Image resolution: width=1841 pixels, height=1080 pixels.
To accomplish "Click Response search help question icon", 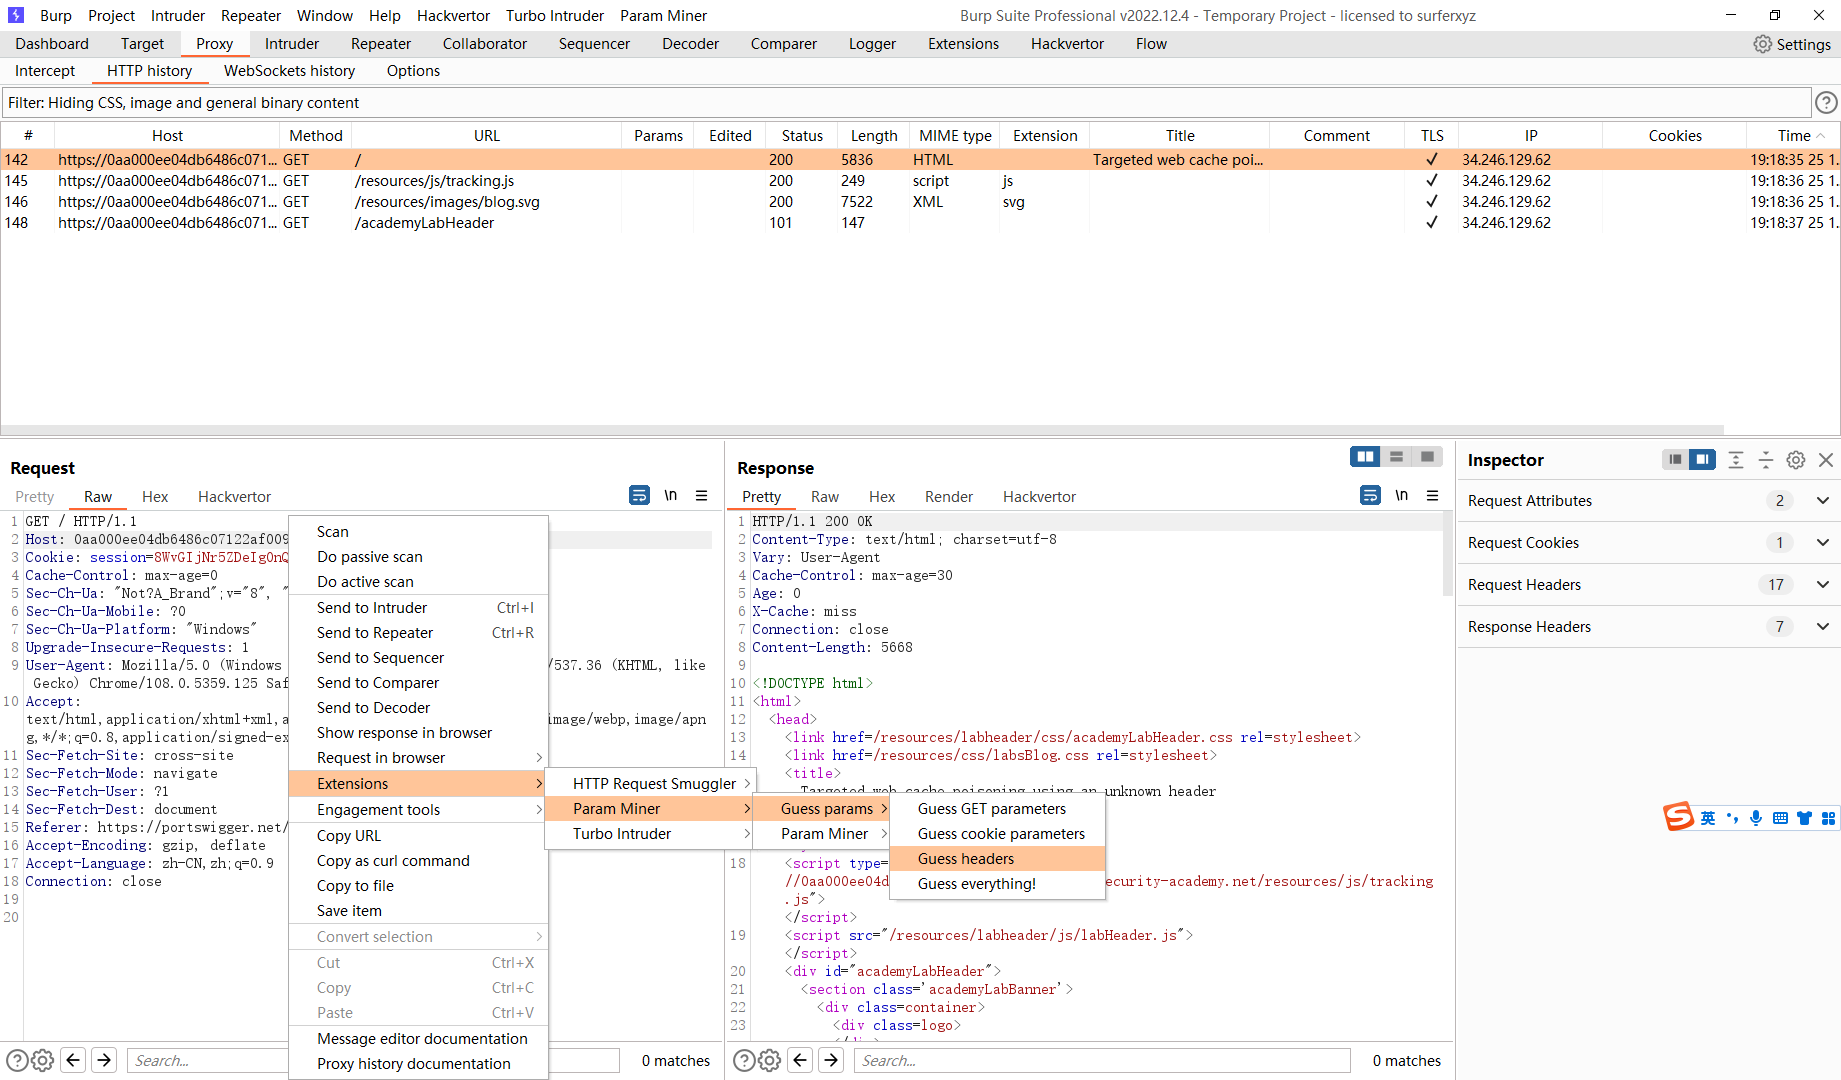I will click(x=744, y=1060).
